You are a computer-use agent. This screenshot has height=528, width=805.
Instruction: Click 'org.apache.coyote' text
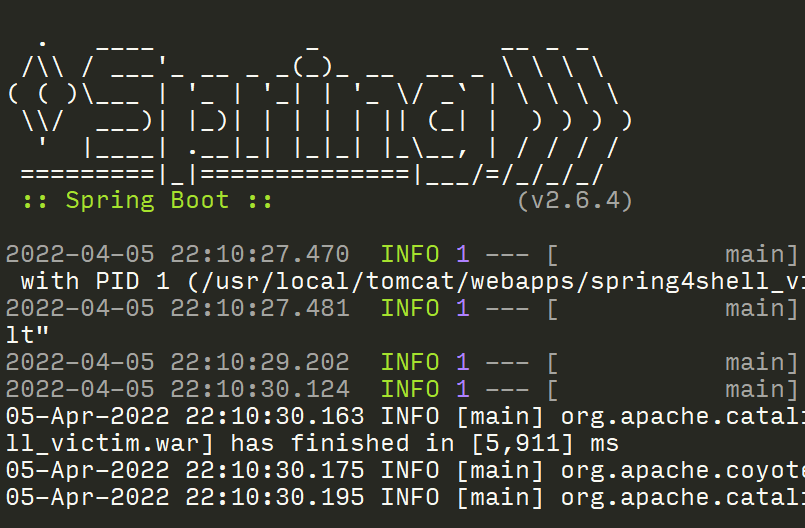coord(683,470)
